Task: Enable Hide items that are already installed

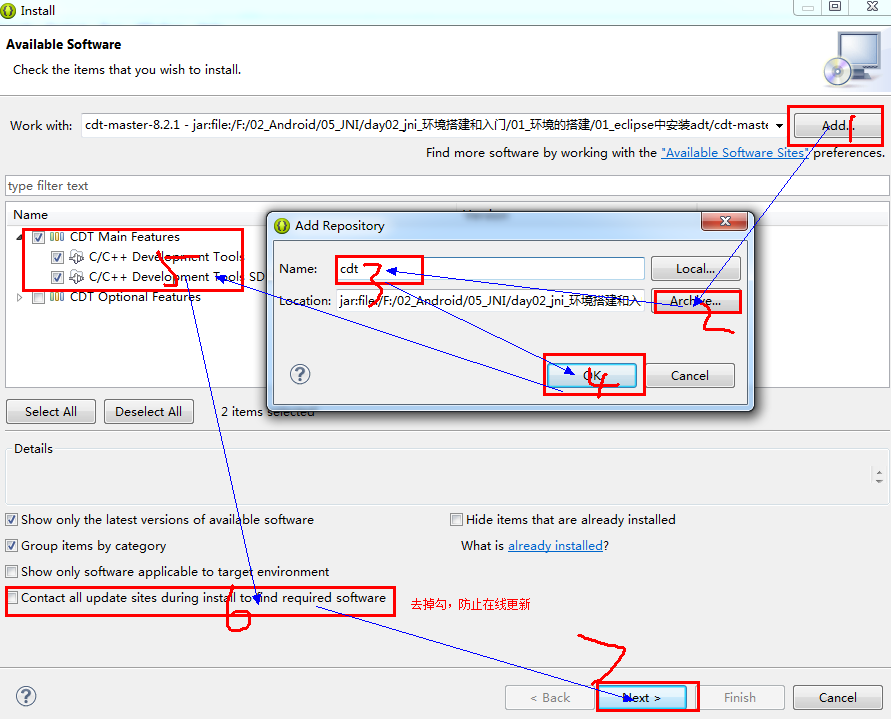Action: (456, 519)
